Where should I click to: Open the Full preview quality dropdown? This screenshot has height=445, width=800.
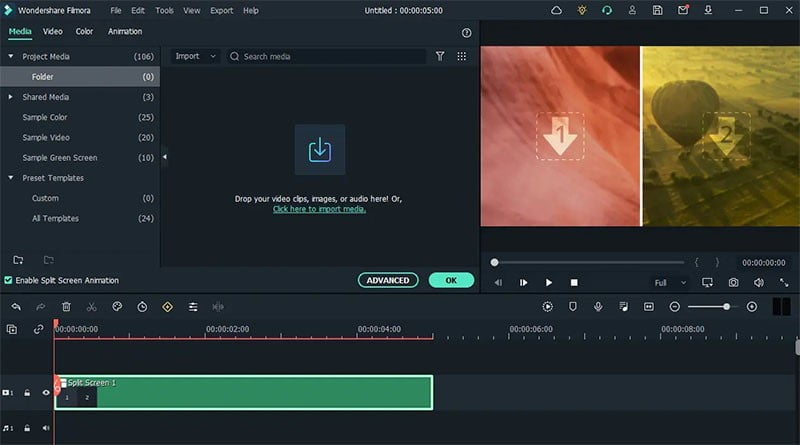(x=670, y=282)
